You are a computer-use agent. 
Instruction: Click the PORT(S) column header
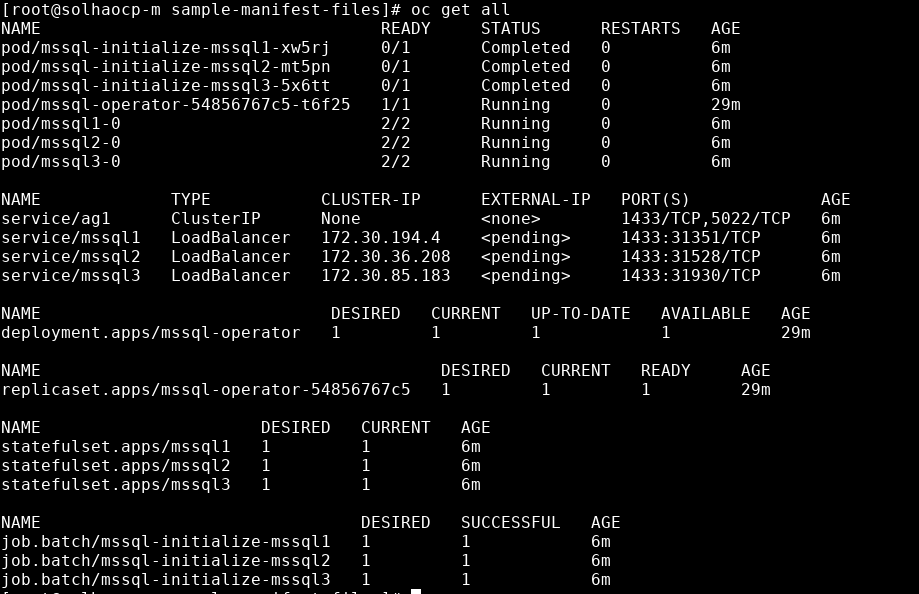[656, 200]
